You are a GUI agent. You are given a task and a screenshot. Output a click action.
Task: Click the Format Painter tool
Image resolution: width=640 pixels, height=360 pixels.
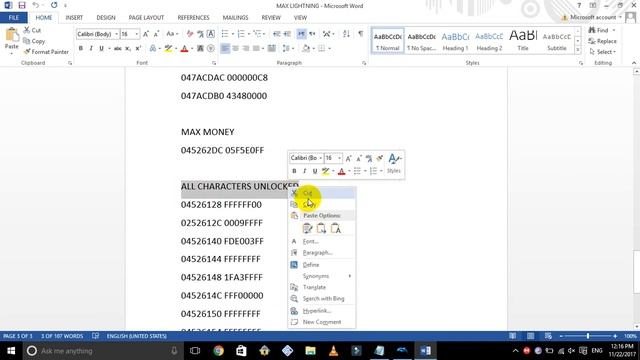[x=46, y=52]
